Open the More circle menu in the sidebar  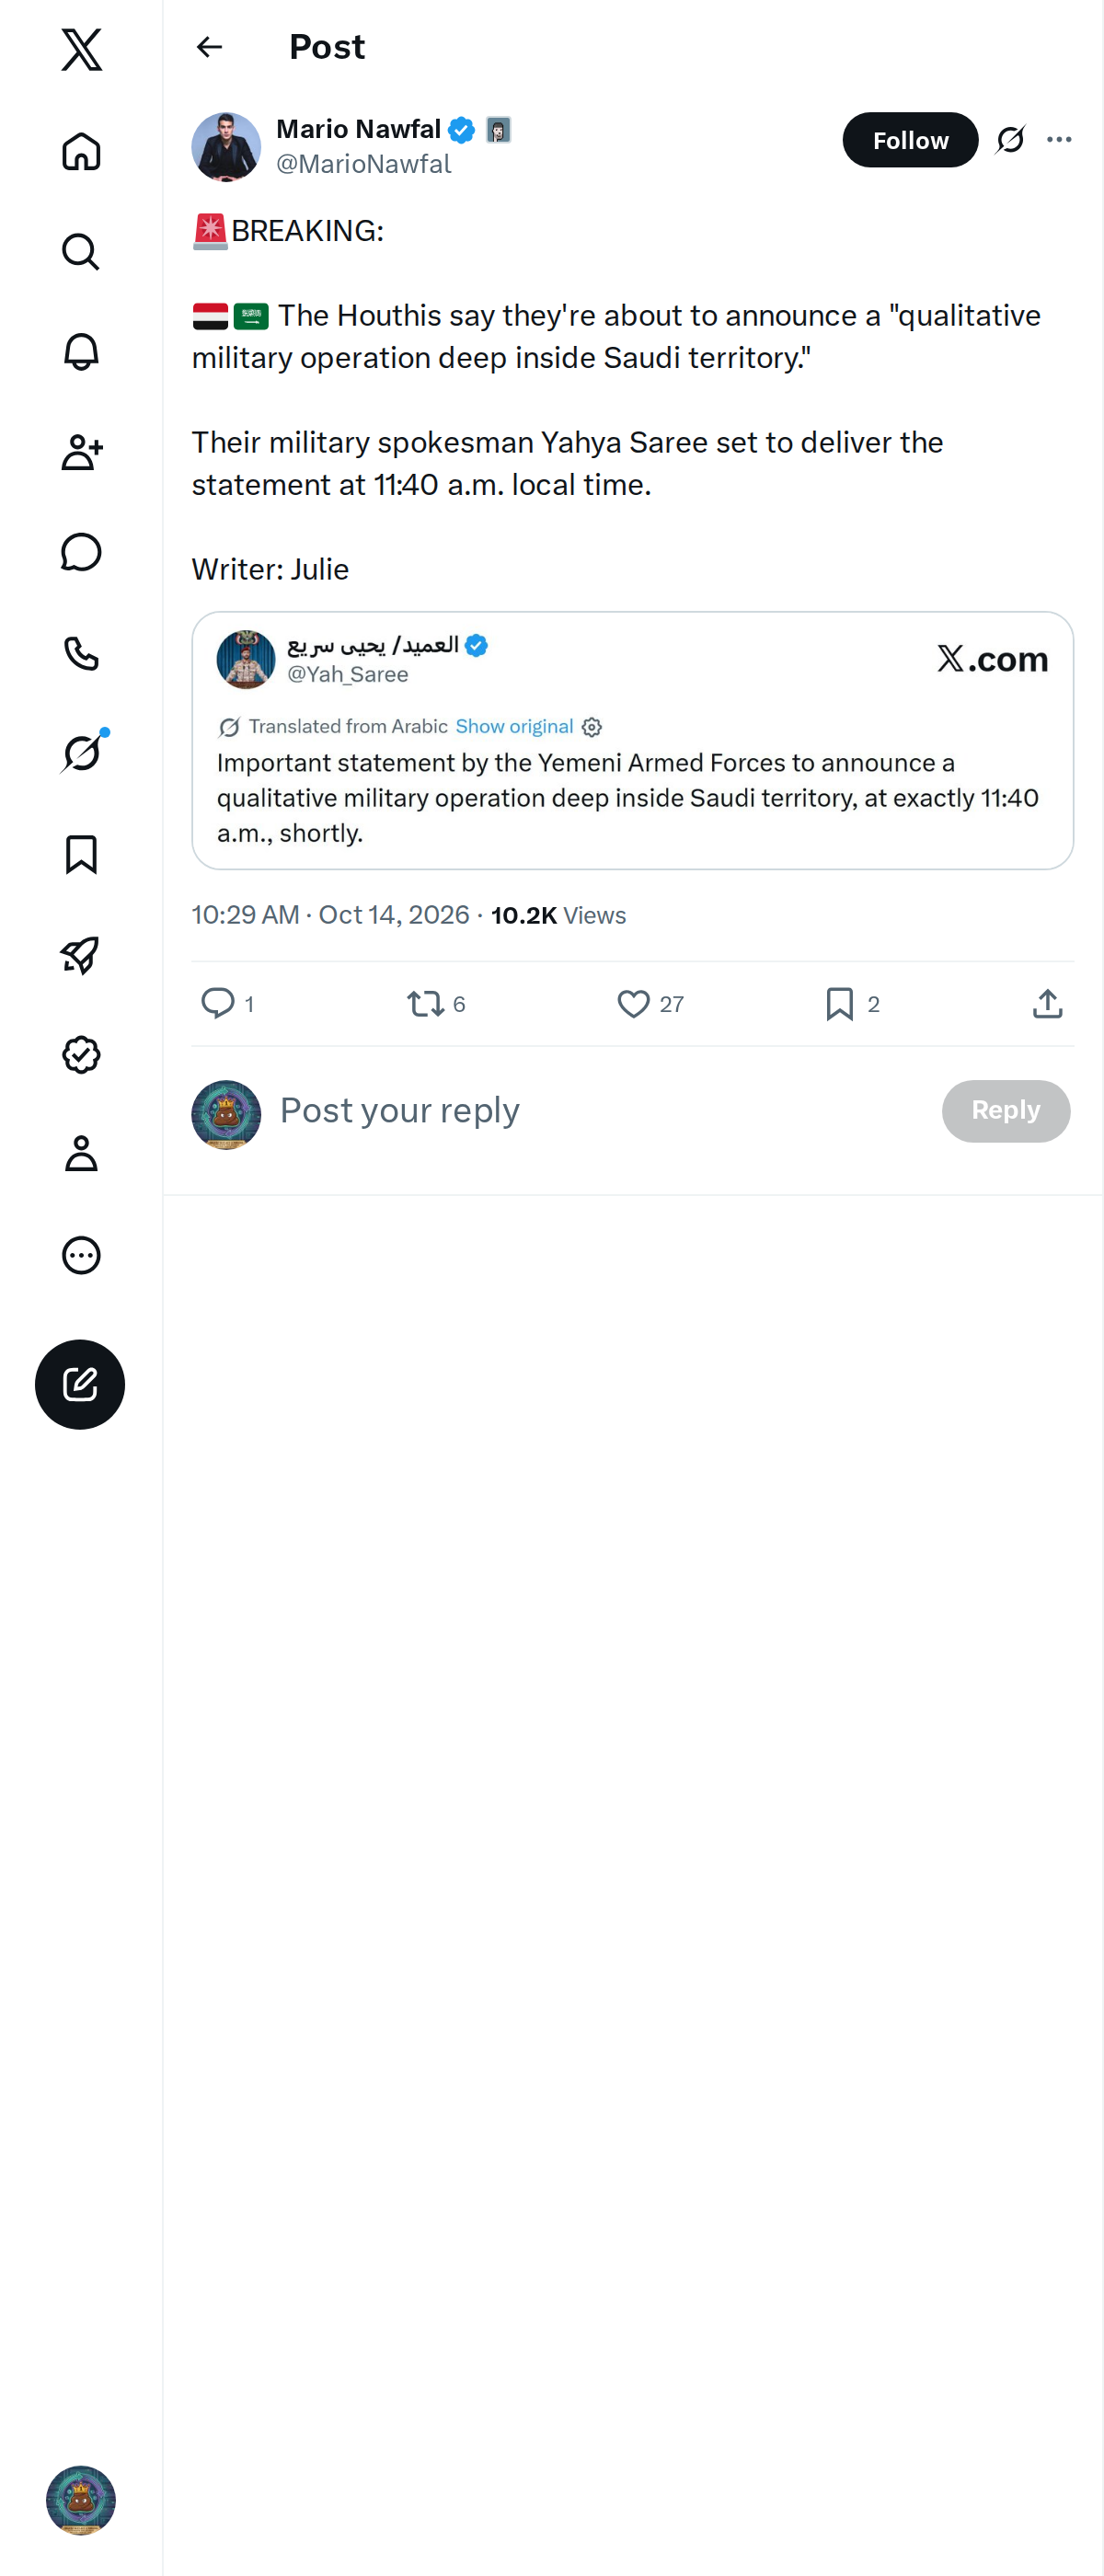click(81, 1255)
